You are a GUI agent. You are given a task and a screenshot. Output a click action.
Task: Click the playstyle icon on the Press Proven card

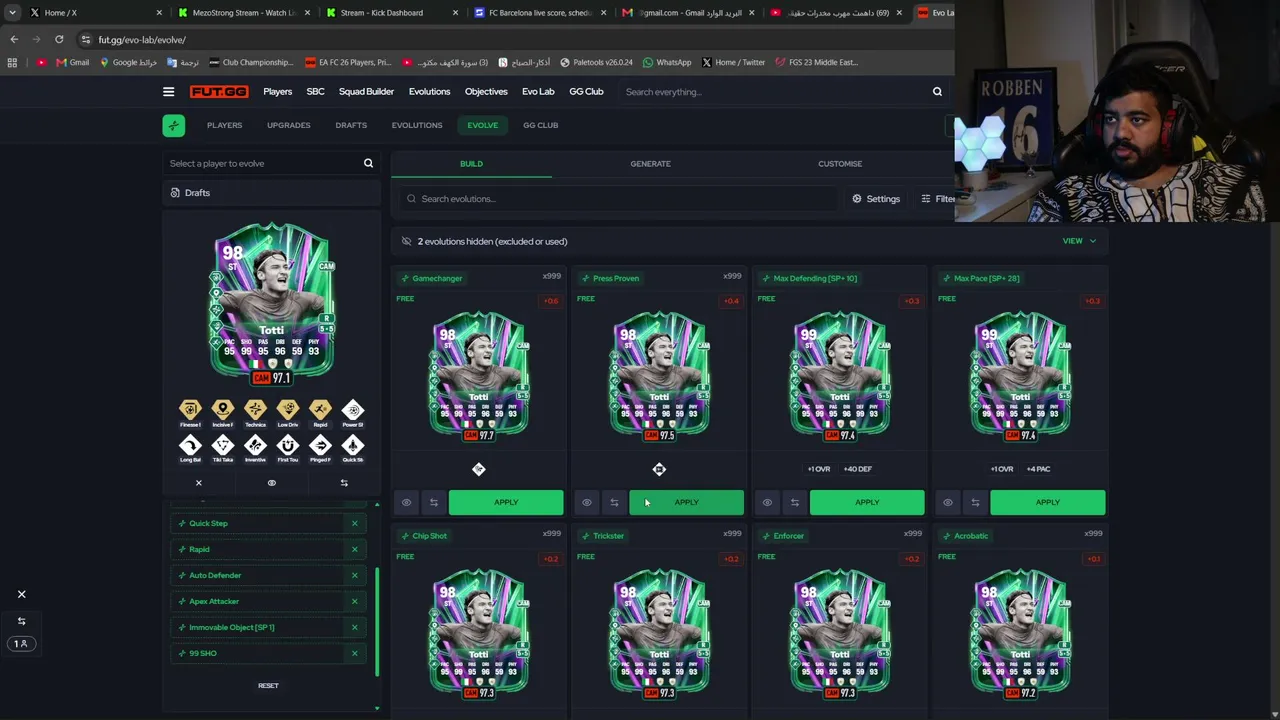pos(659,469)
